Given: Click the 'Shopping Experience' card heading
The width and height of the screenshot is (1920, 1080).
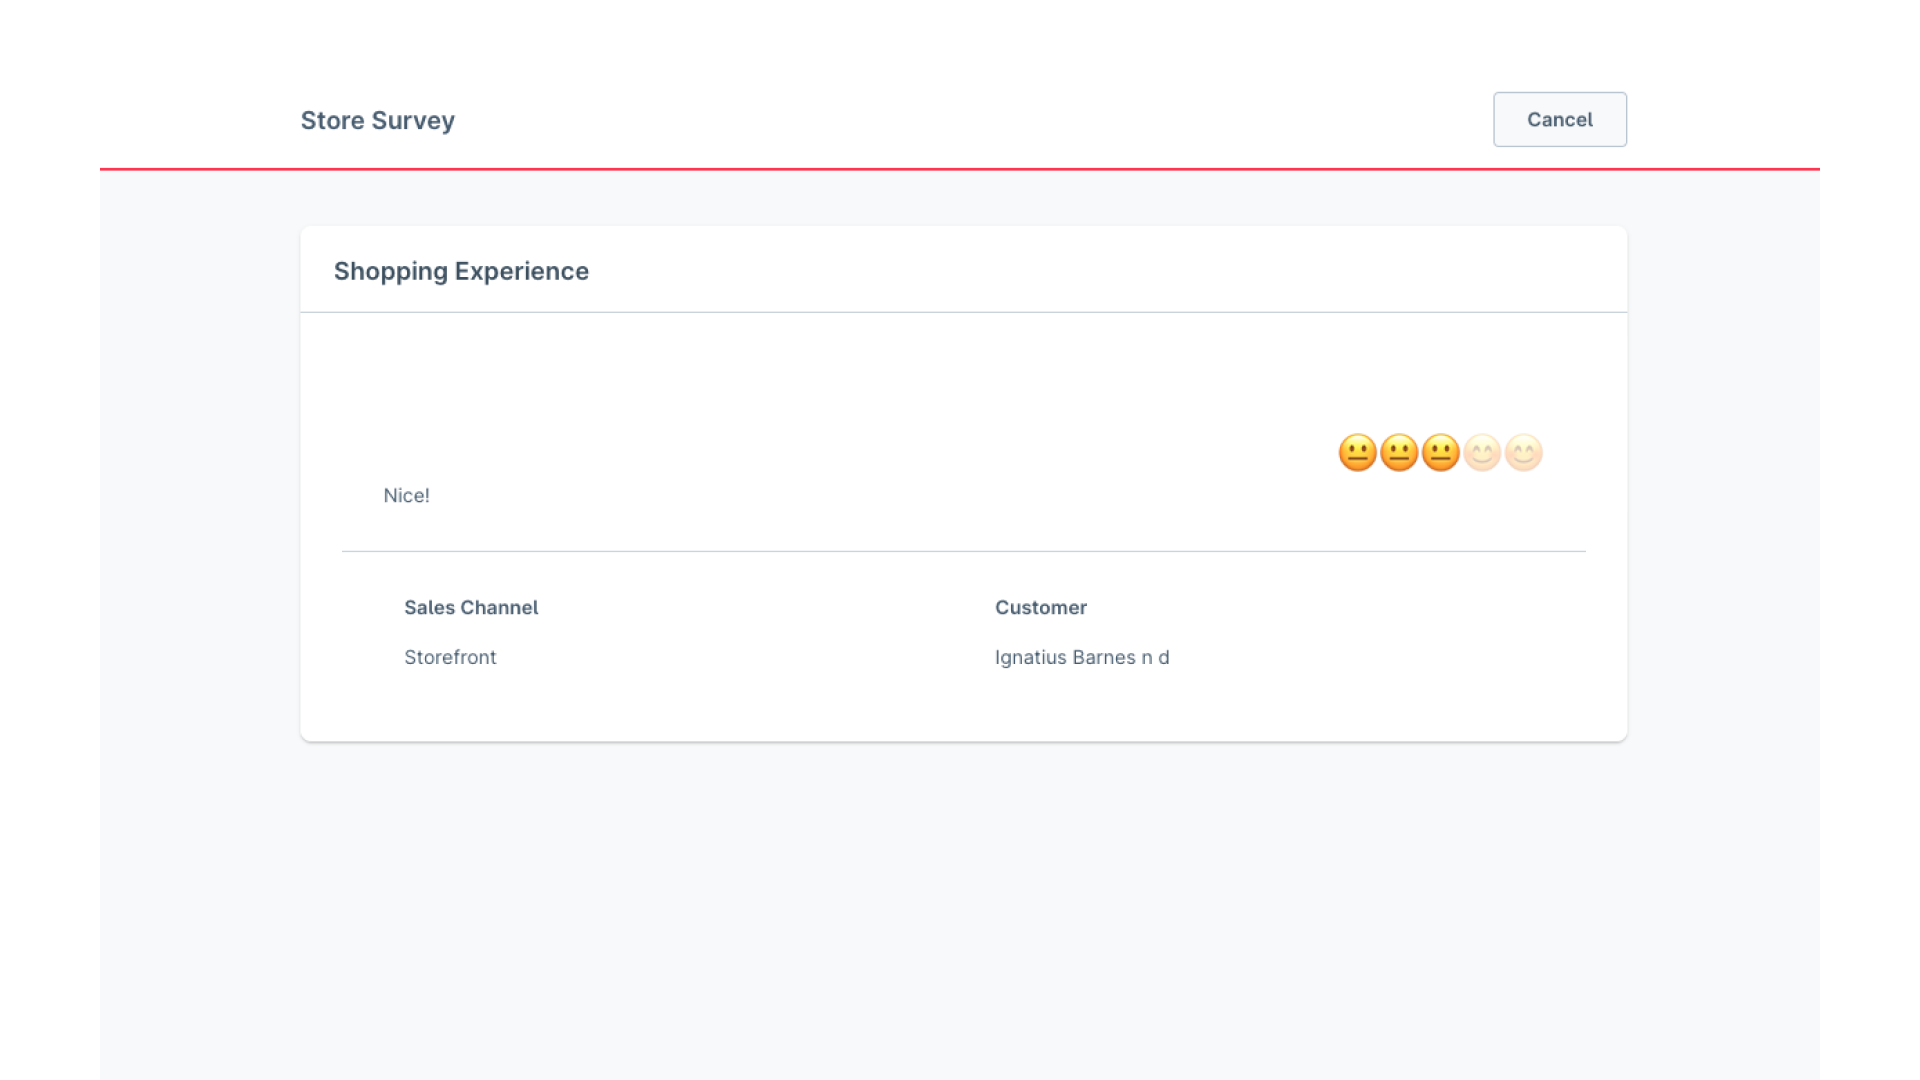Looking at the screenshot, I should [x=461, y=271].
